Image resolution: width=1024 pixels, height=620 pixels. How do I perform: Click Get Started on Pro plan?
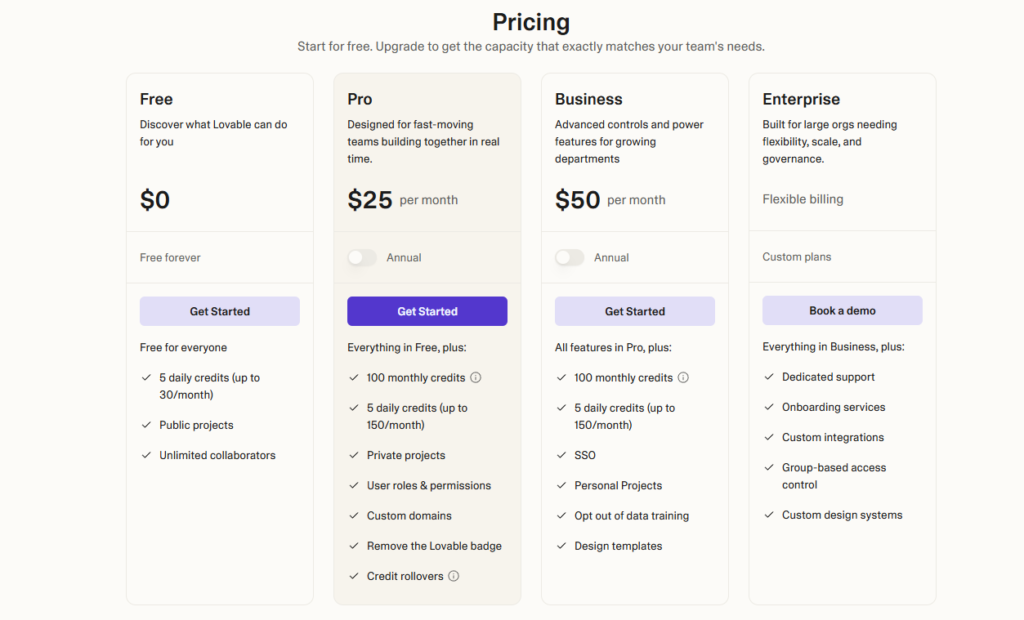tap(427, 312)
